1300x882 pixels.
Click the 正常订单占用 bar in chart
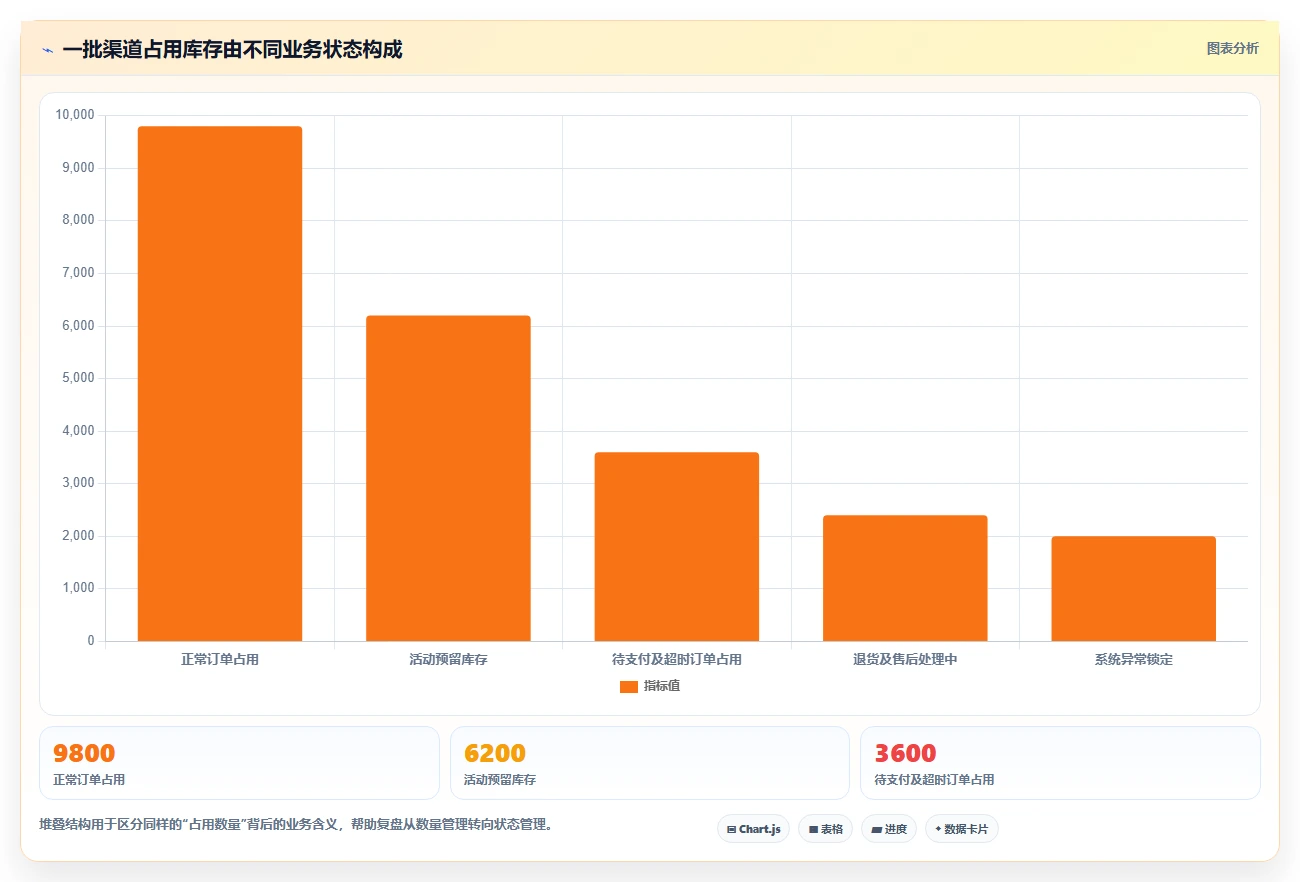220,384
